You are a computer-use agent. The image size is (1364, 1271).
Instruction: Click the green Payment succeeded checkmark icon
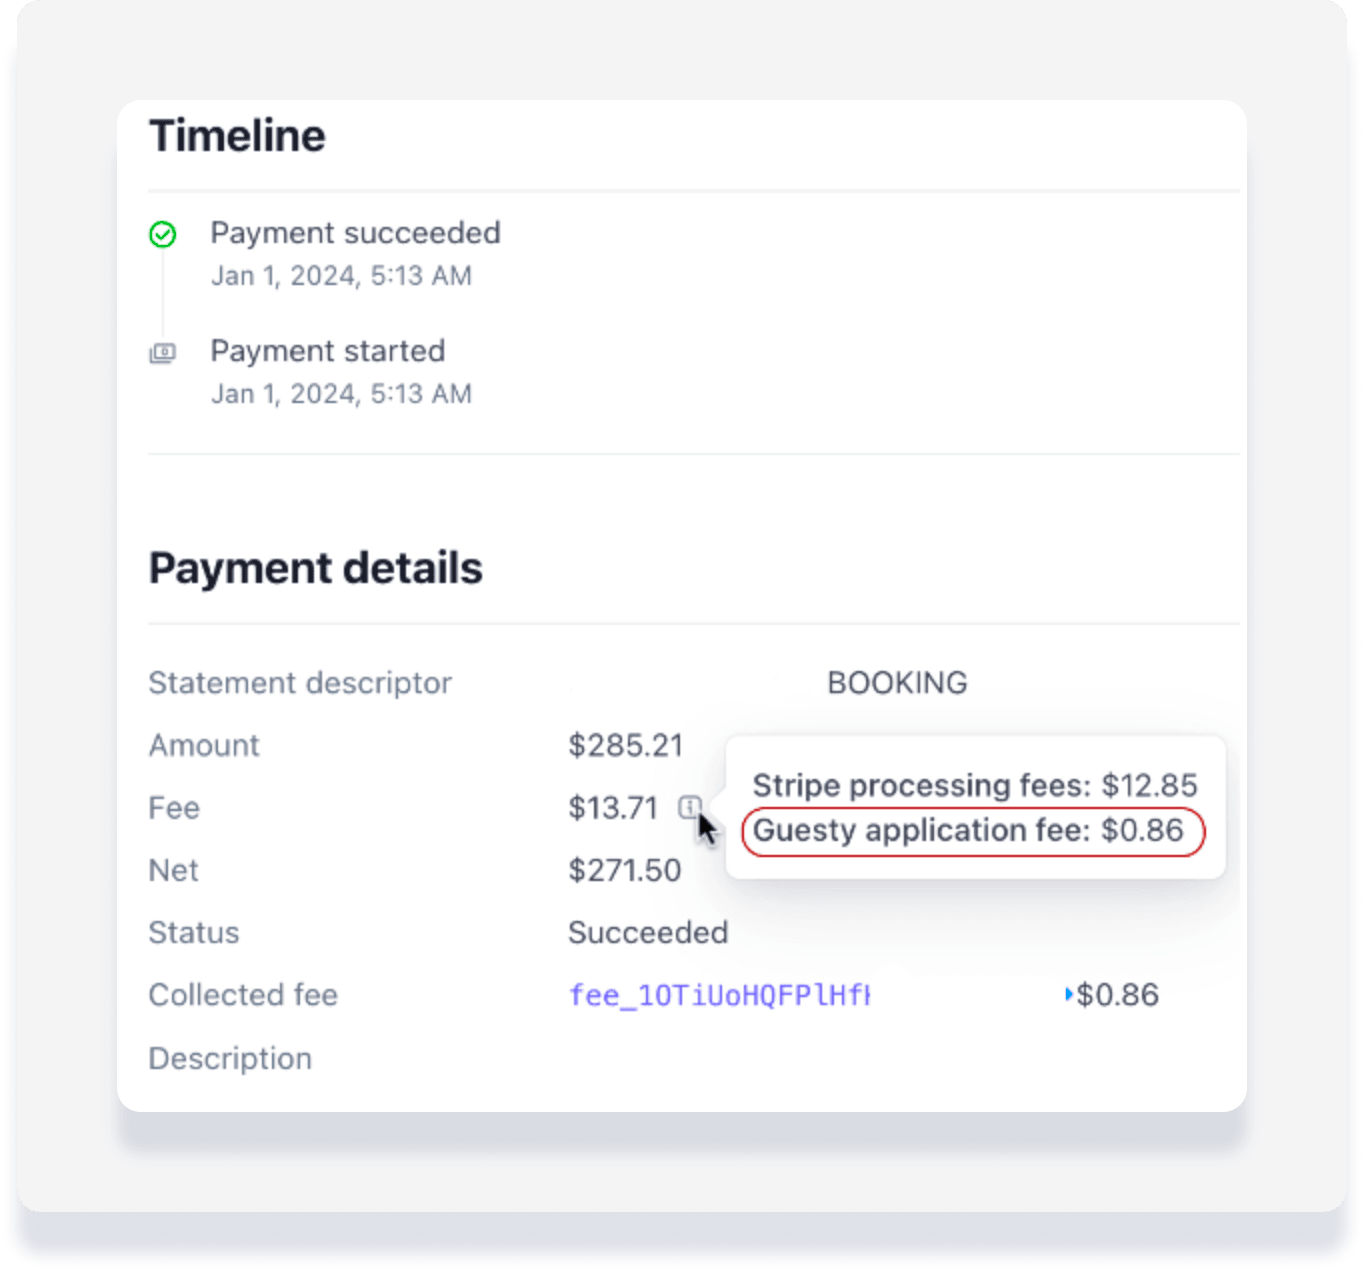163,234
